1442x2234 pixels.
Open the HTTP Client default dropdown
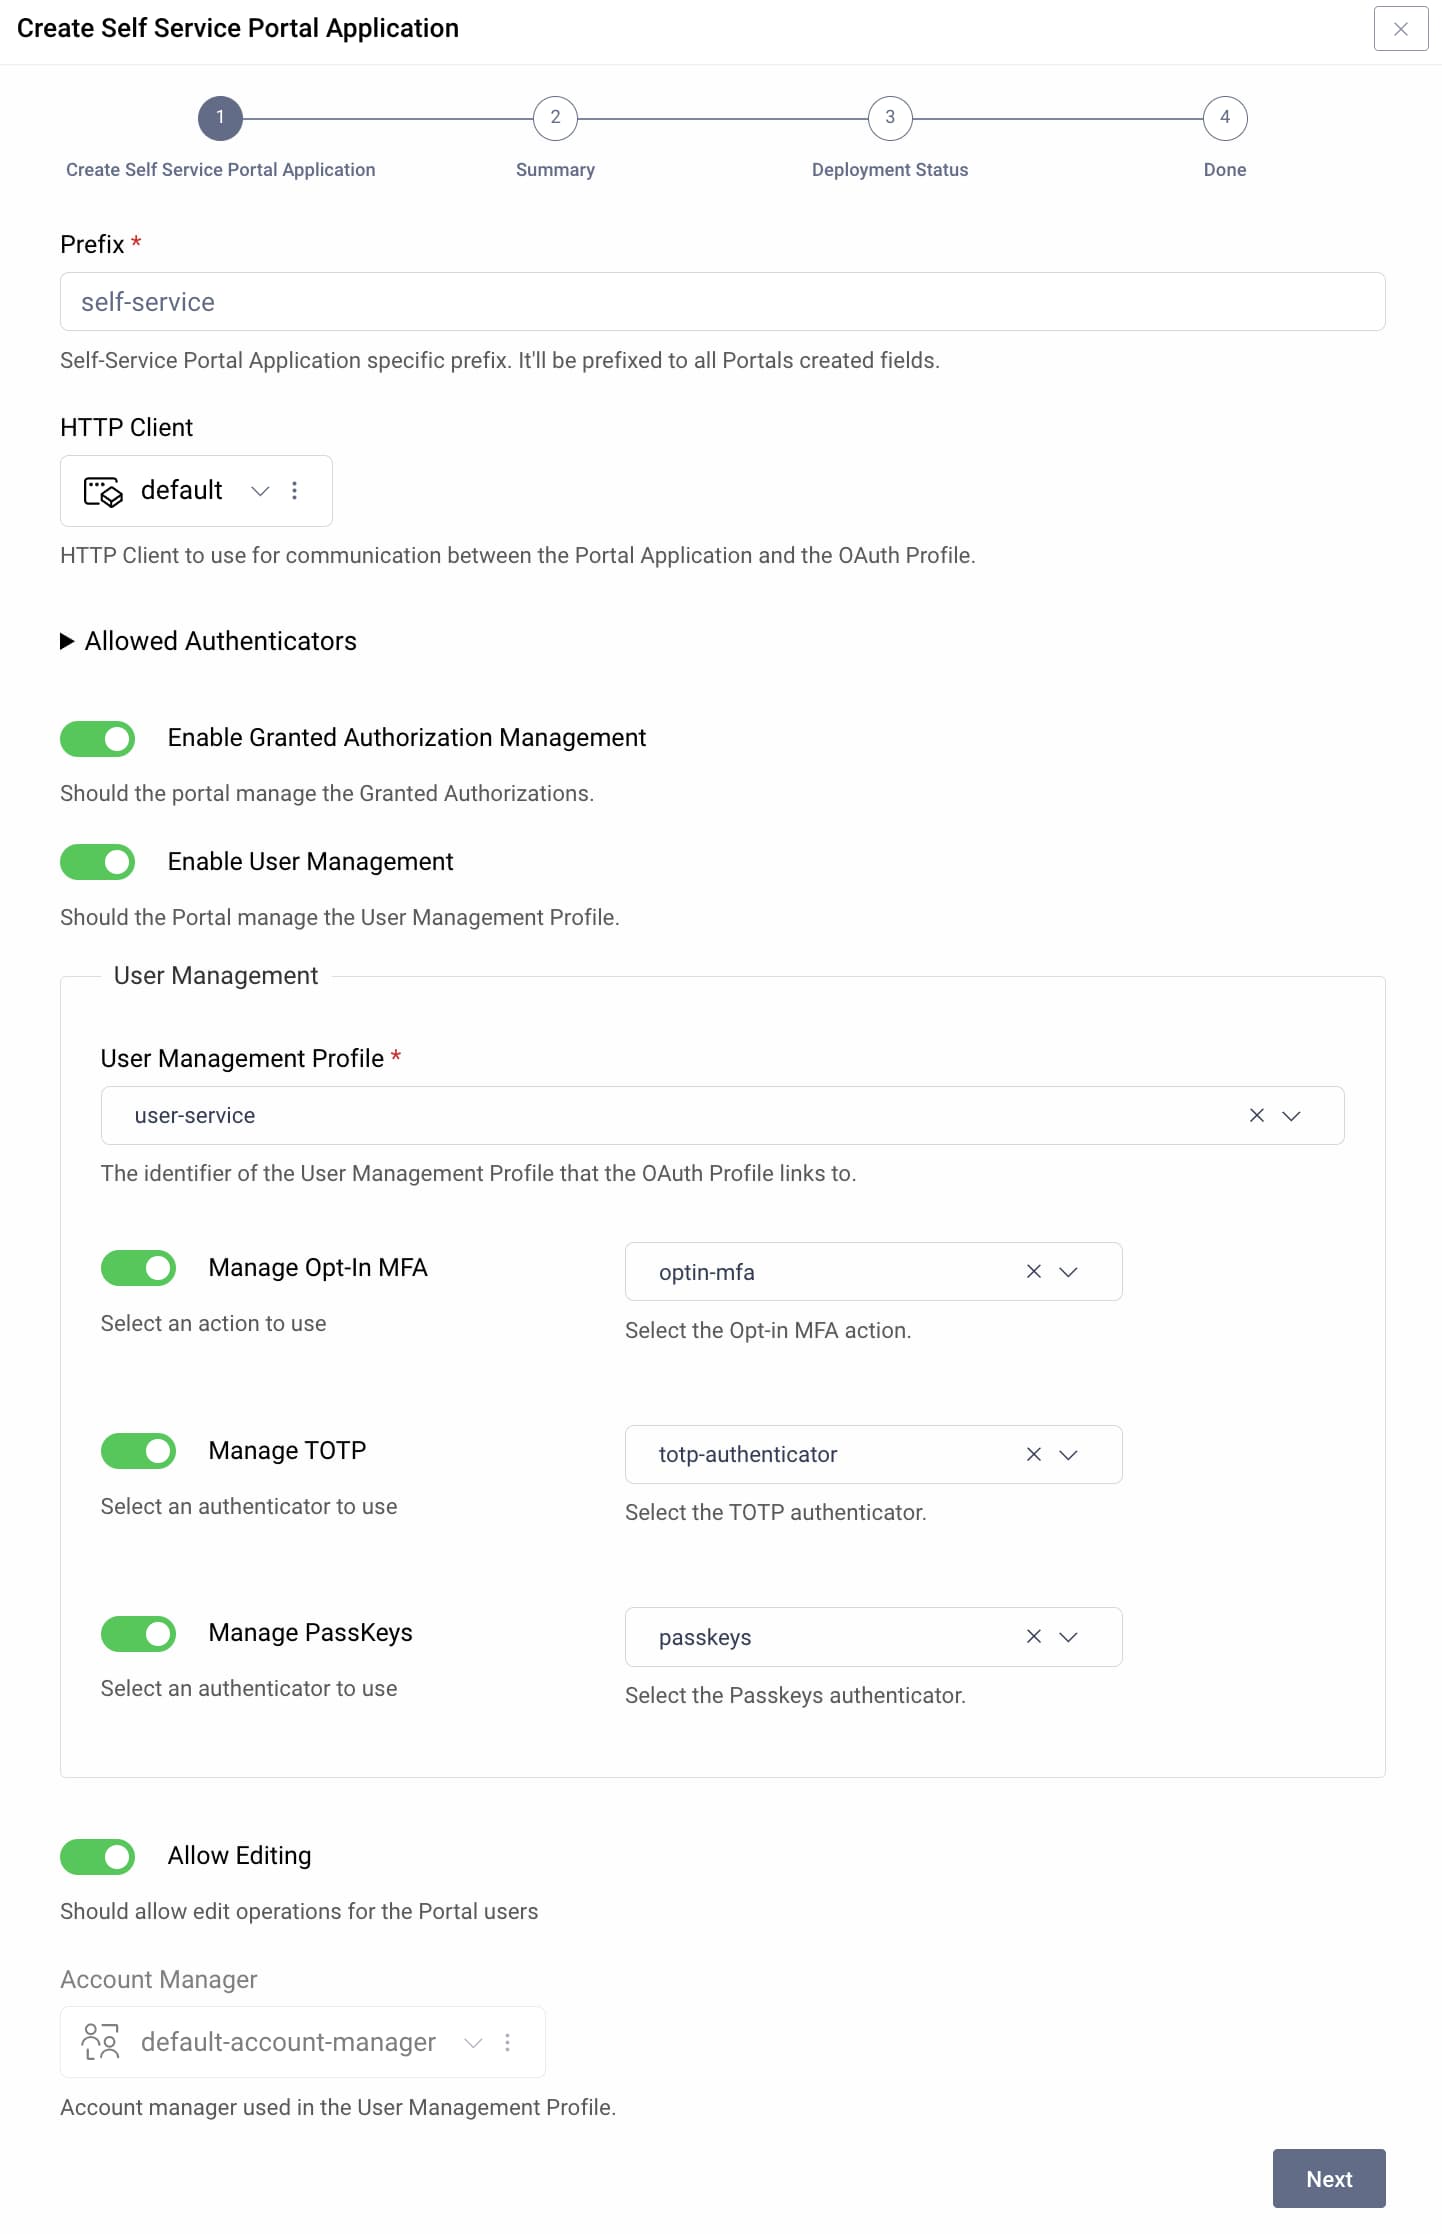pos(260,491)
